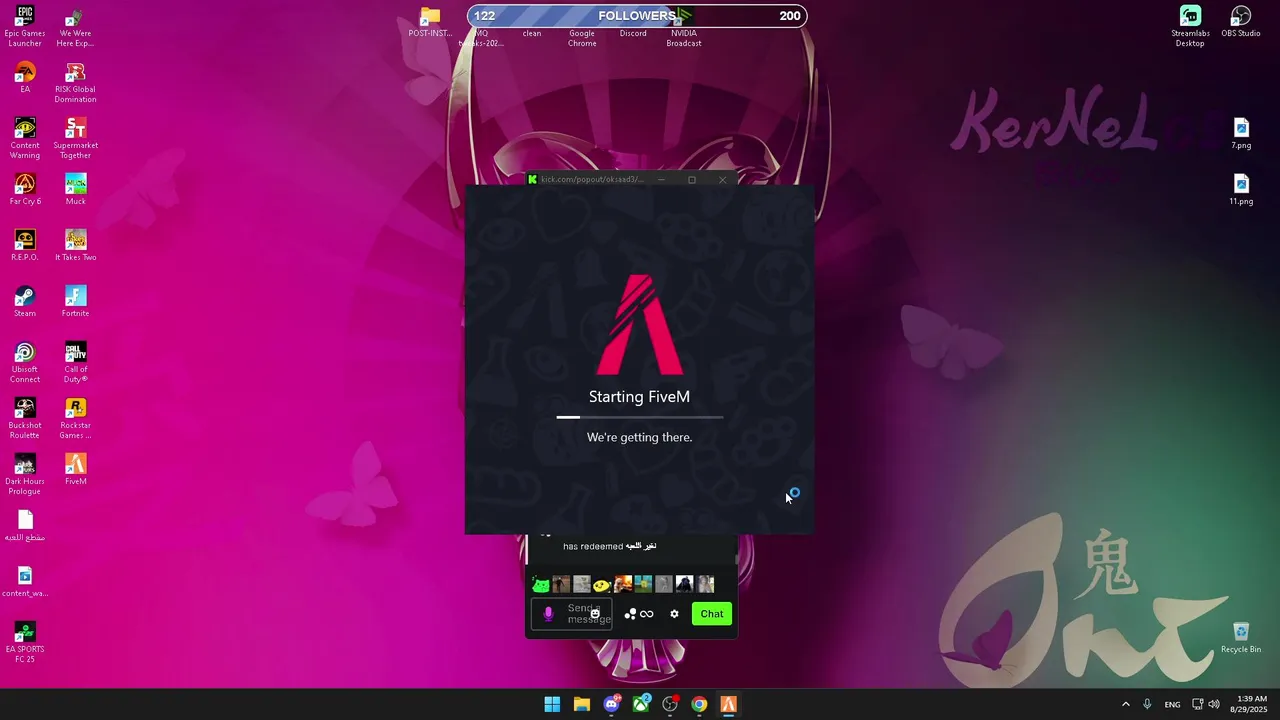The width and height of the screenshot is (1280, 720).
Task: Open the network tray icon
Action: point(1197,704)
